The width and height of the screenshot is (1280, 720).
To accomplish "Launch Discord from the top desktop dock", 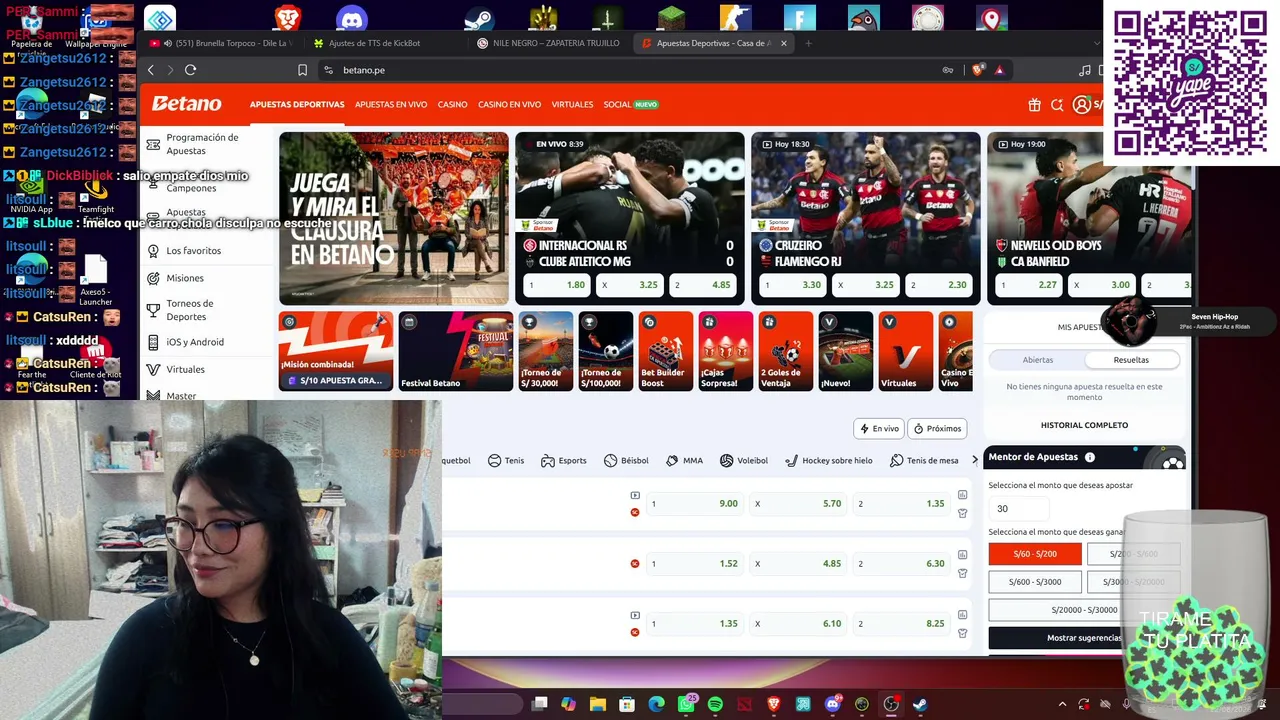I will click(x=351, y=19).
